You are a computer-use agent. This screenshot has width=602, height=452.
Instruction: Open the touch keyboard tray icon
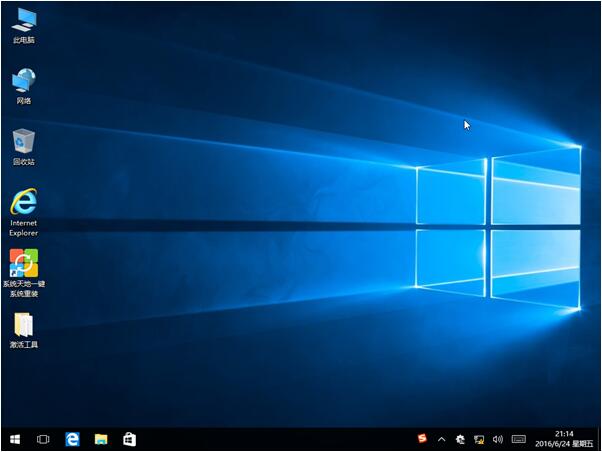[x=519, y=439]
